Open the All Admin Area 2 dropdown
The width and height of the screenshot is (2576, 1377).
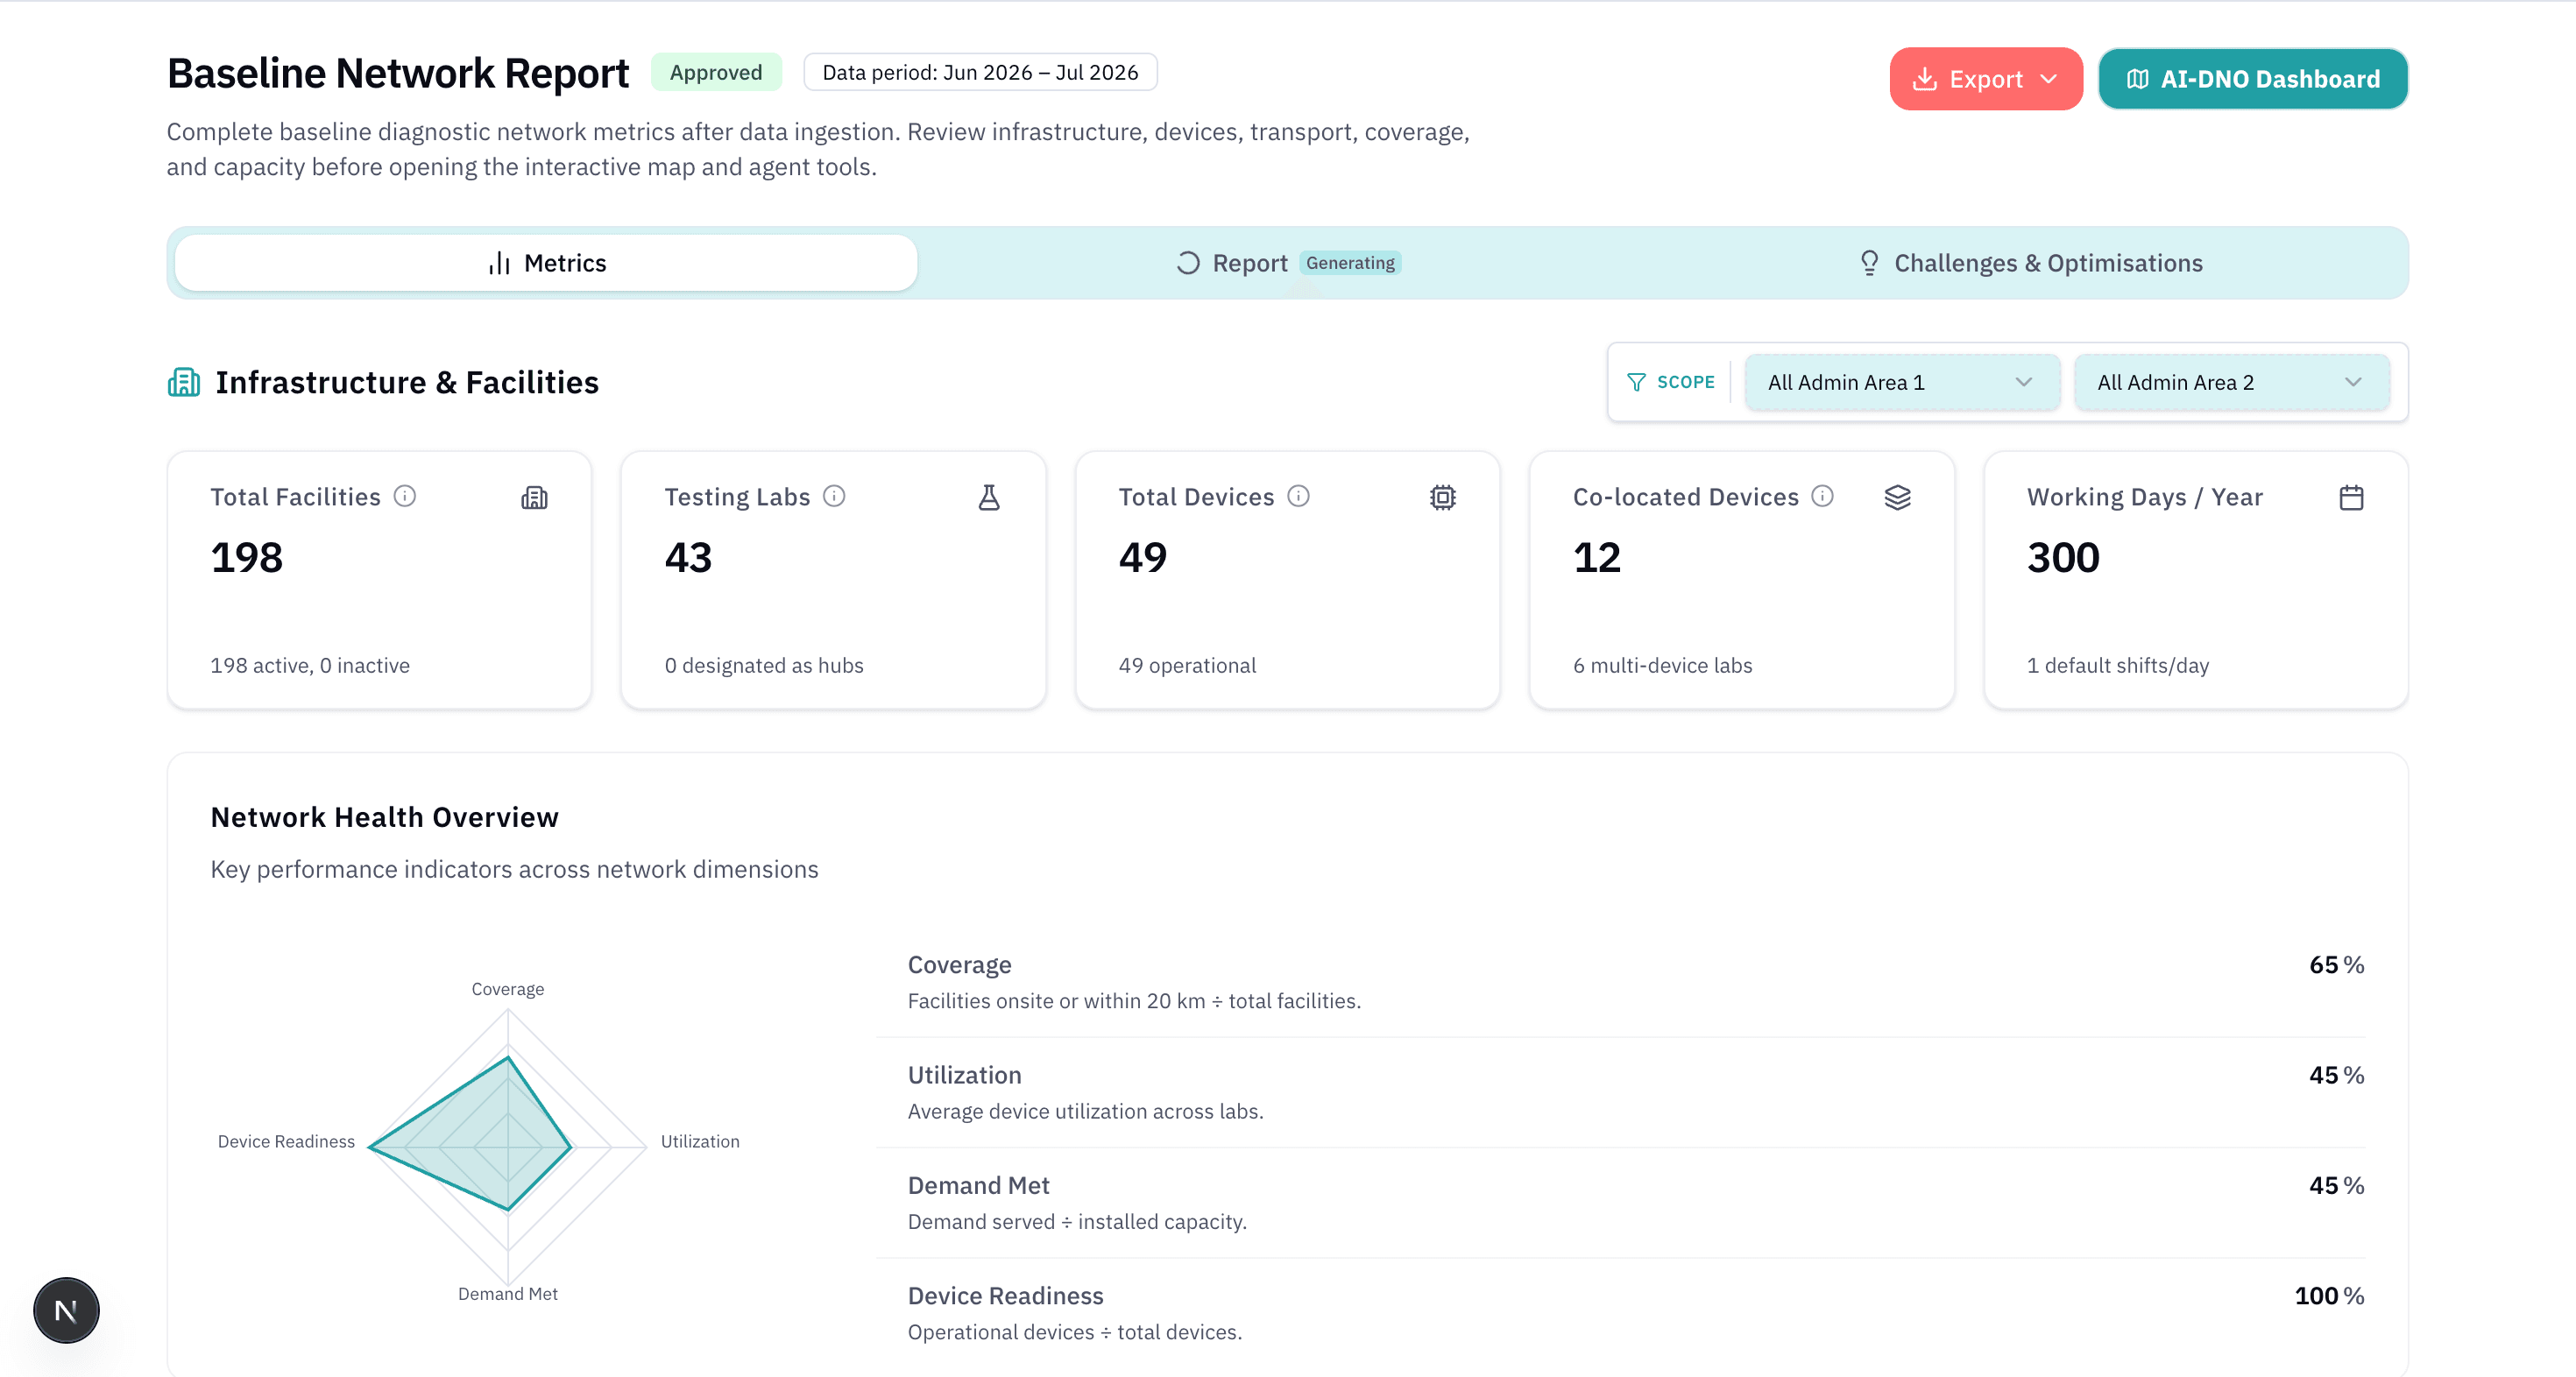pos(2231,382)
